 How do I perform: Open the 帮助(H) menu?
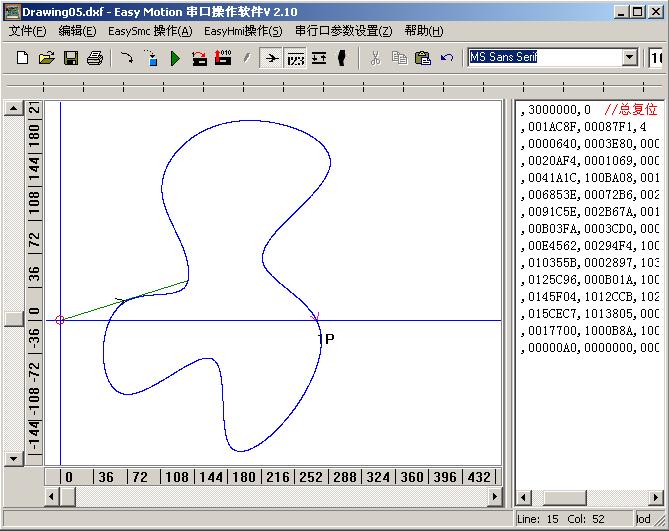424,31
